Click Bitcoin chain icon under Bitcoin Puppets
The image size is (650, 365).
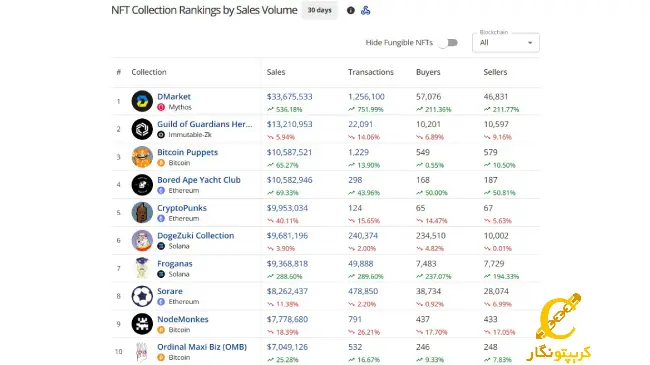(161, 163)
